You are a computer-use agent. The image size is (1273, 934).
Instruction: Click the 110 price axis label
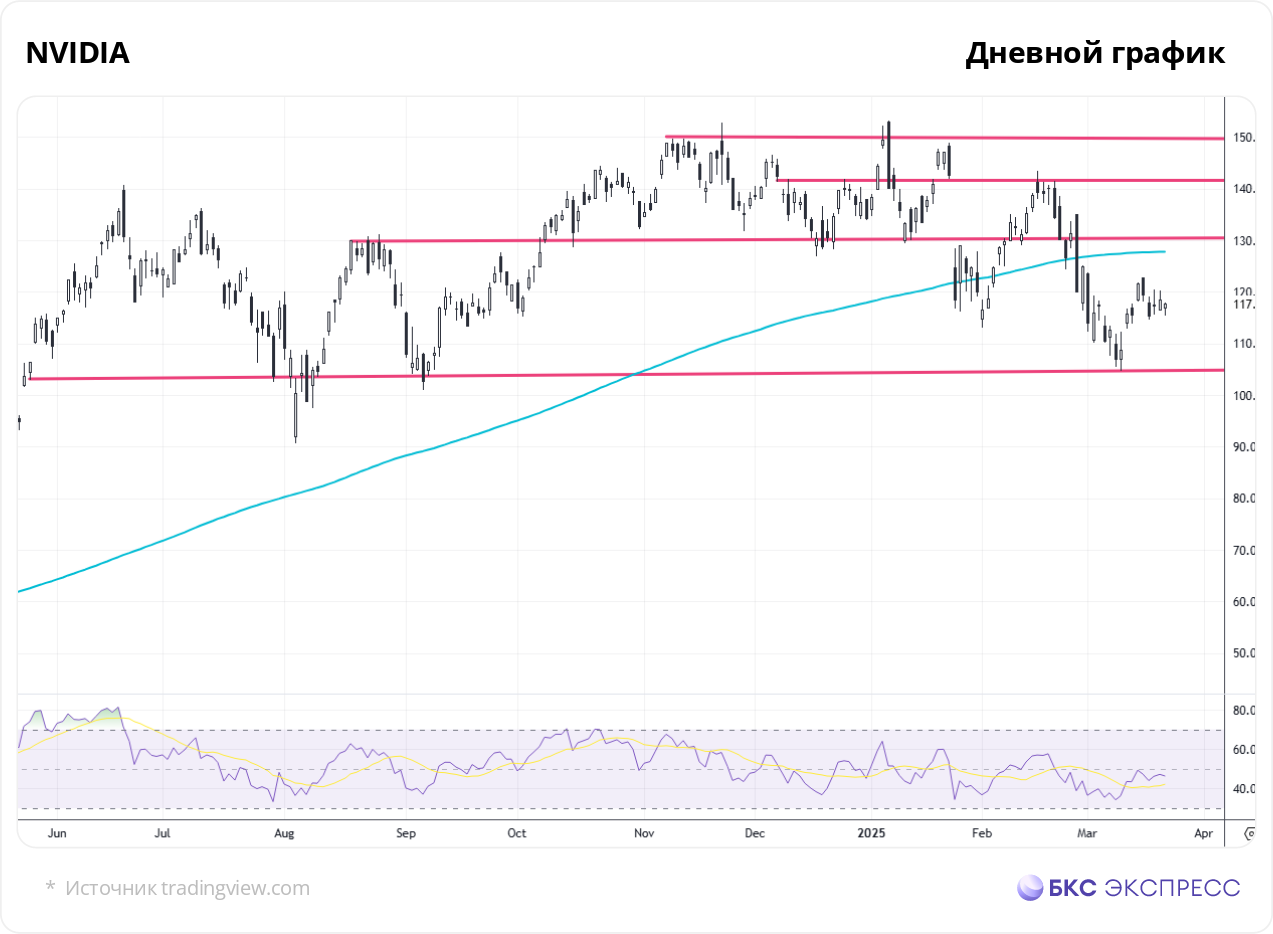[1243, 344]
